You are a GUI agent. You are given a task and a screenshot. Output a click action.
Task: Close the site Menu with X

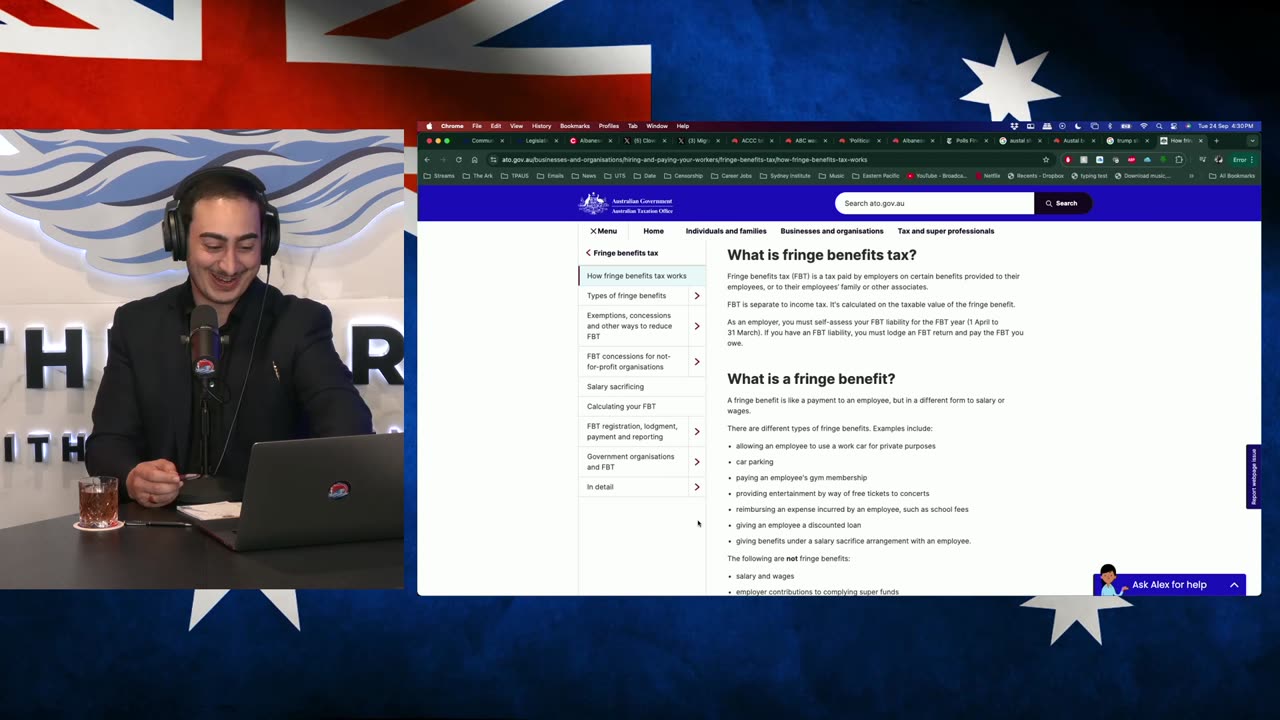603,231
